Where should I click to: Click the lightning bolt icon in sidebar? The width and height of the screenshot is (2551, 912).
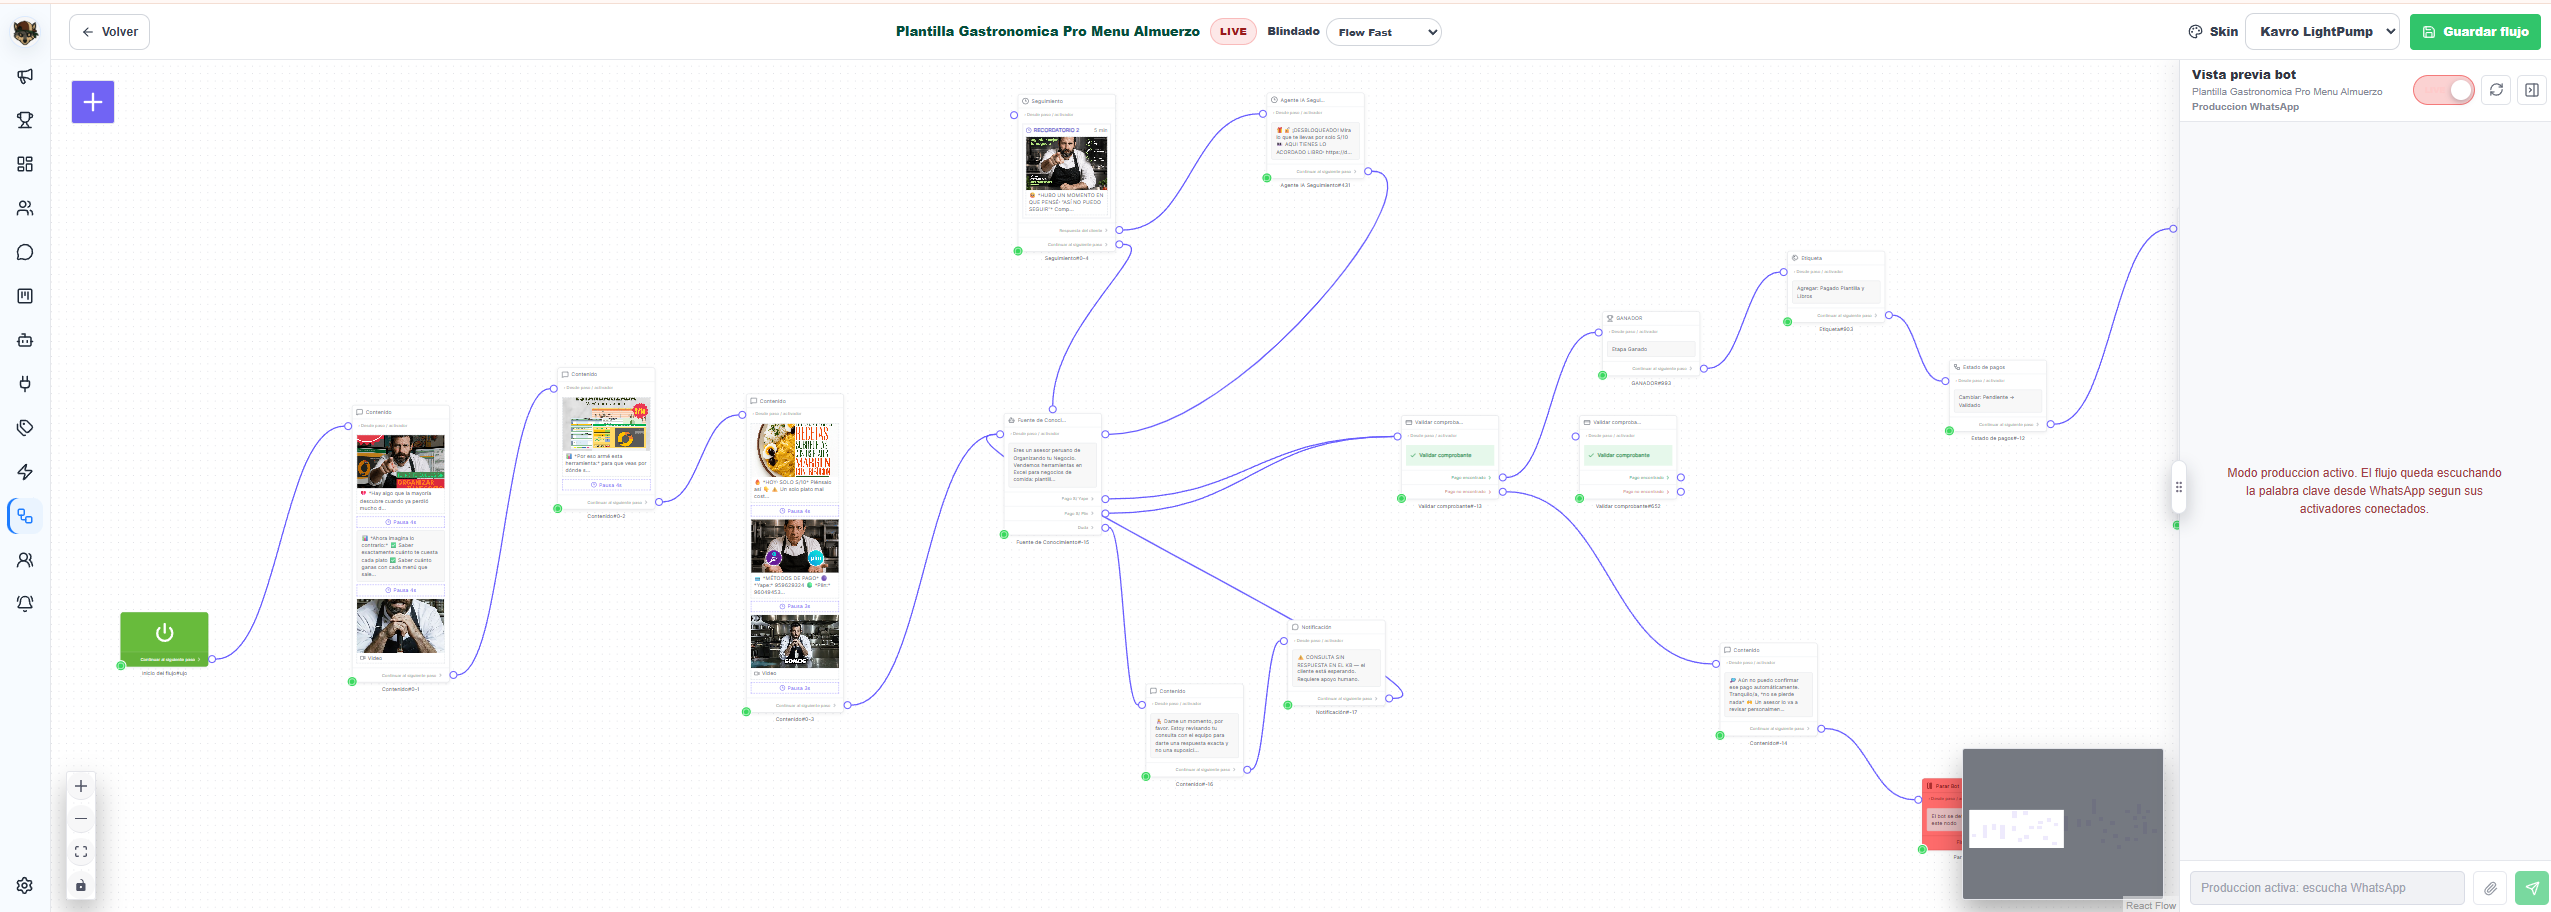point(25,472)
